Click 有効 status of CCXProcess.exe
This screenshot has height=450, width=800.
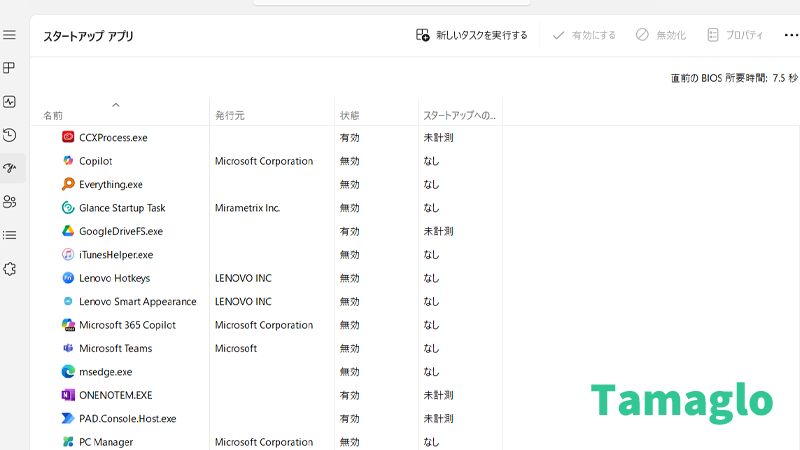[349, 138]
